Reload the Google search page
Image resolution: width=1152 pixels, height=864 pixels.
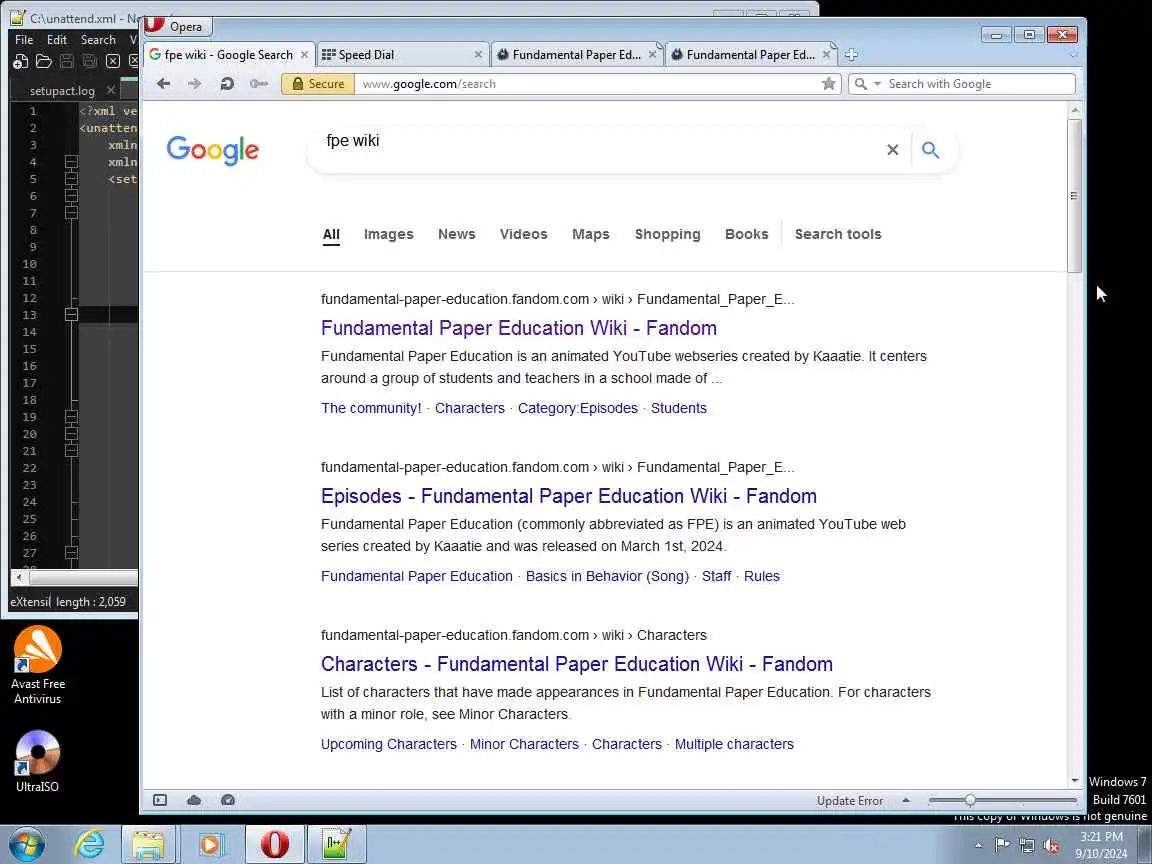coord(227,84)
